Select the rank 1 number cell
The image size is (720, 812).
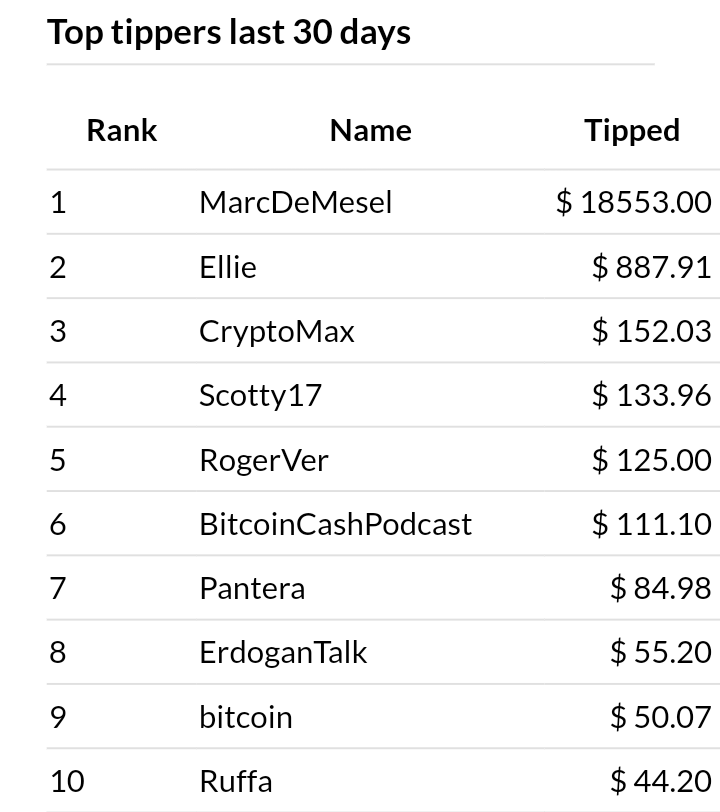[x=58, y=202]
